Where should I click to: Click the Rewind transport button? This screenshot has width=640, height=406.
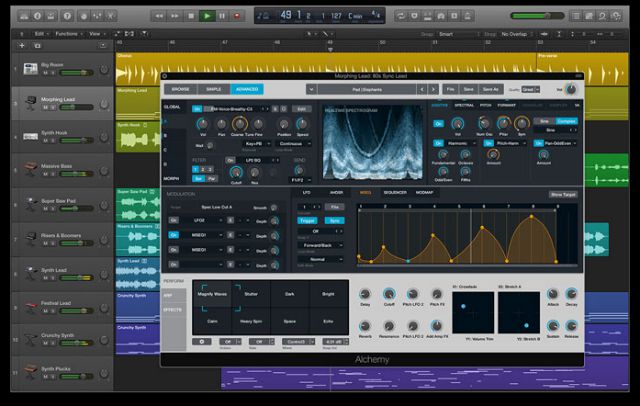(x=159, y=16)
